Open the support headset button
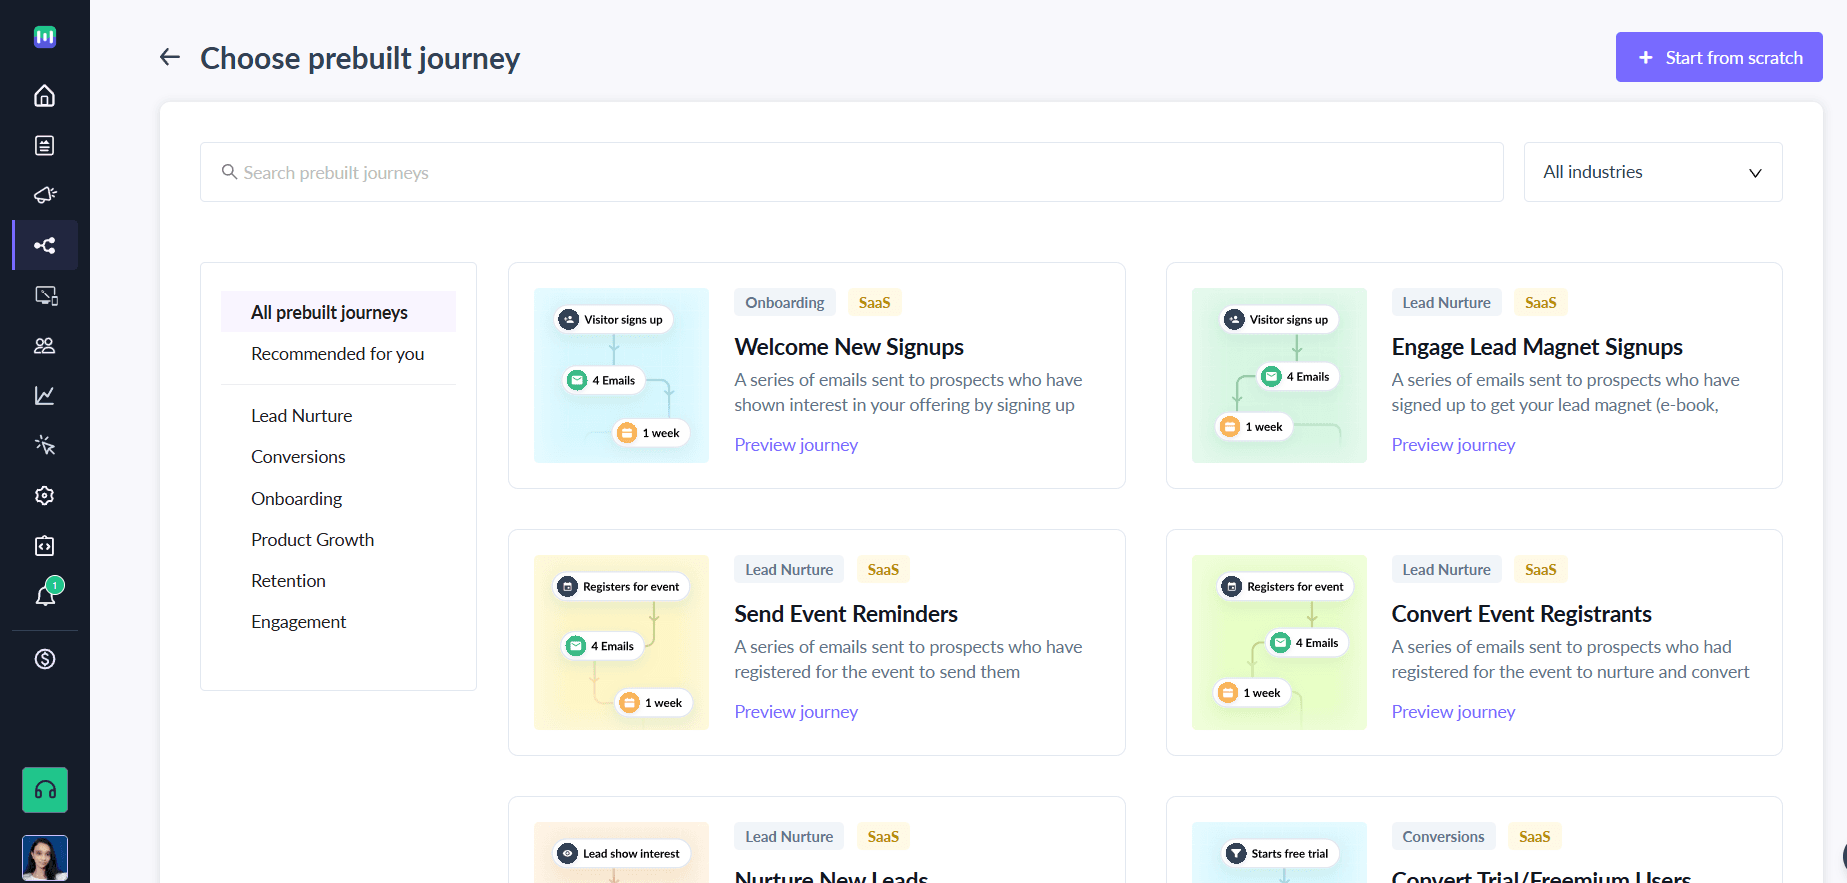 click(x=45, y=790)
